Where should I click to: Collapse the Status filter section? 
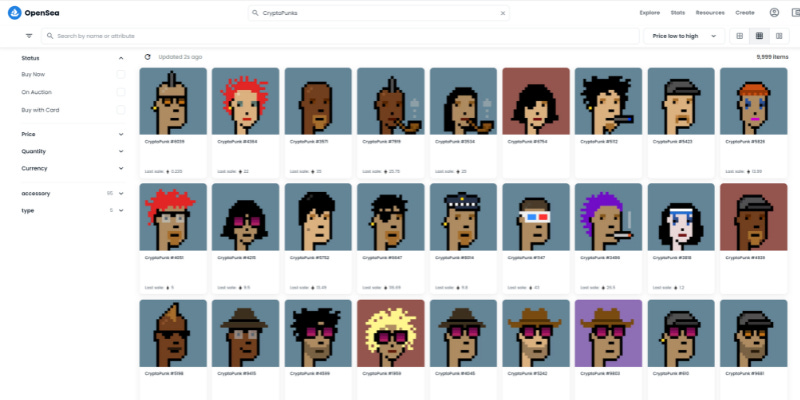point(121,58)
